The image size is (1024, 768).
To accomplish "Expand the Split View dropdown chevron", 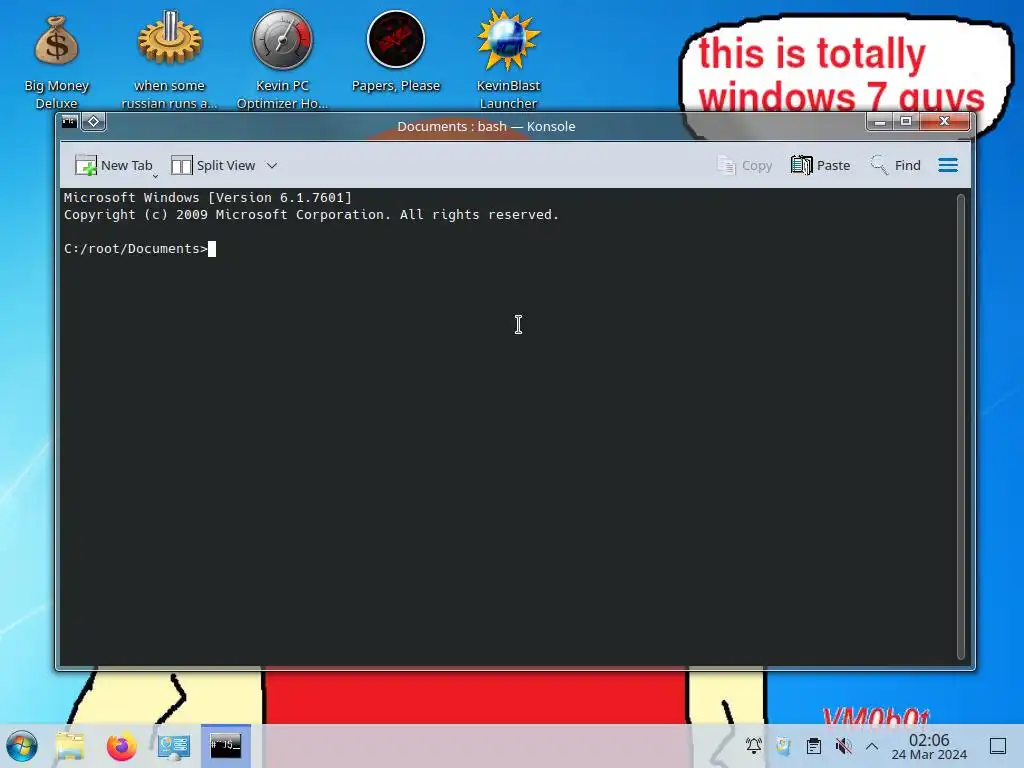I will click(272, 166).
